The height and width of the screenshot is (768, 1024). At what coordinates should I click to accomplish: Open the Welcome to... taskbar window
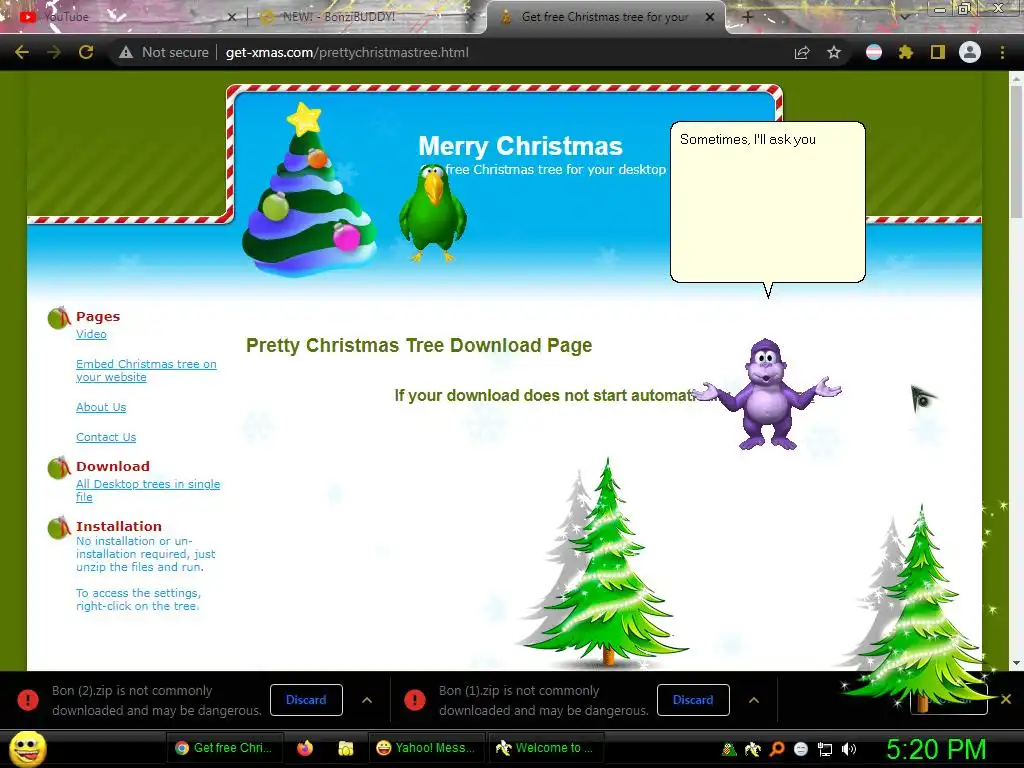click(546, 748)
